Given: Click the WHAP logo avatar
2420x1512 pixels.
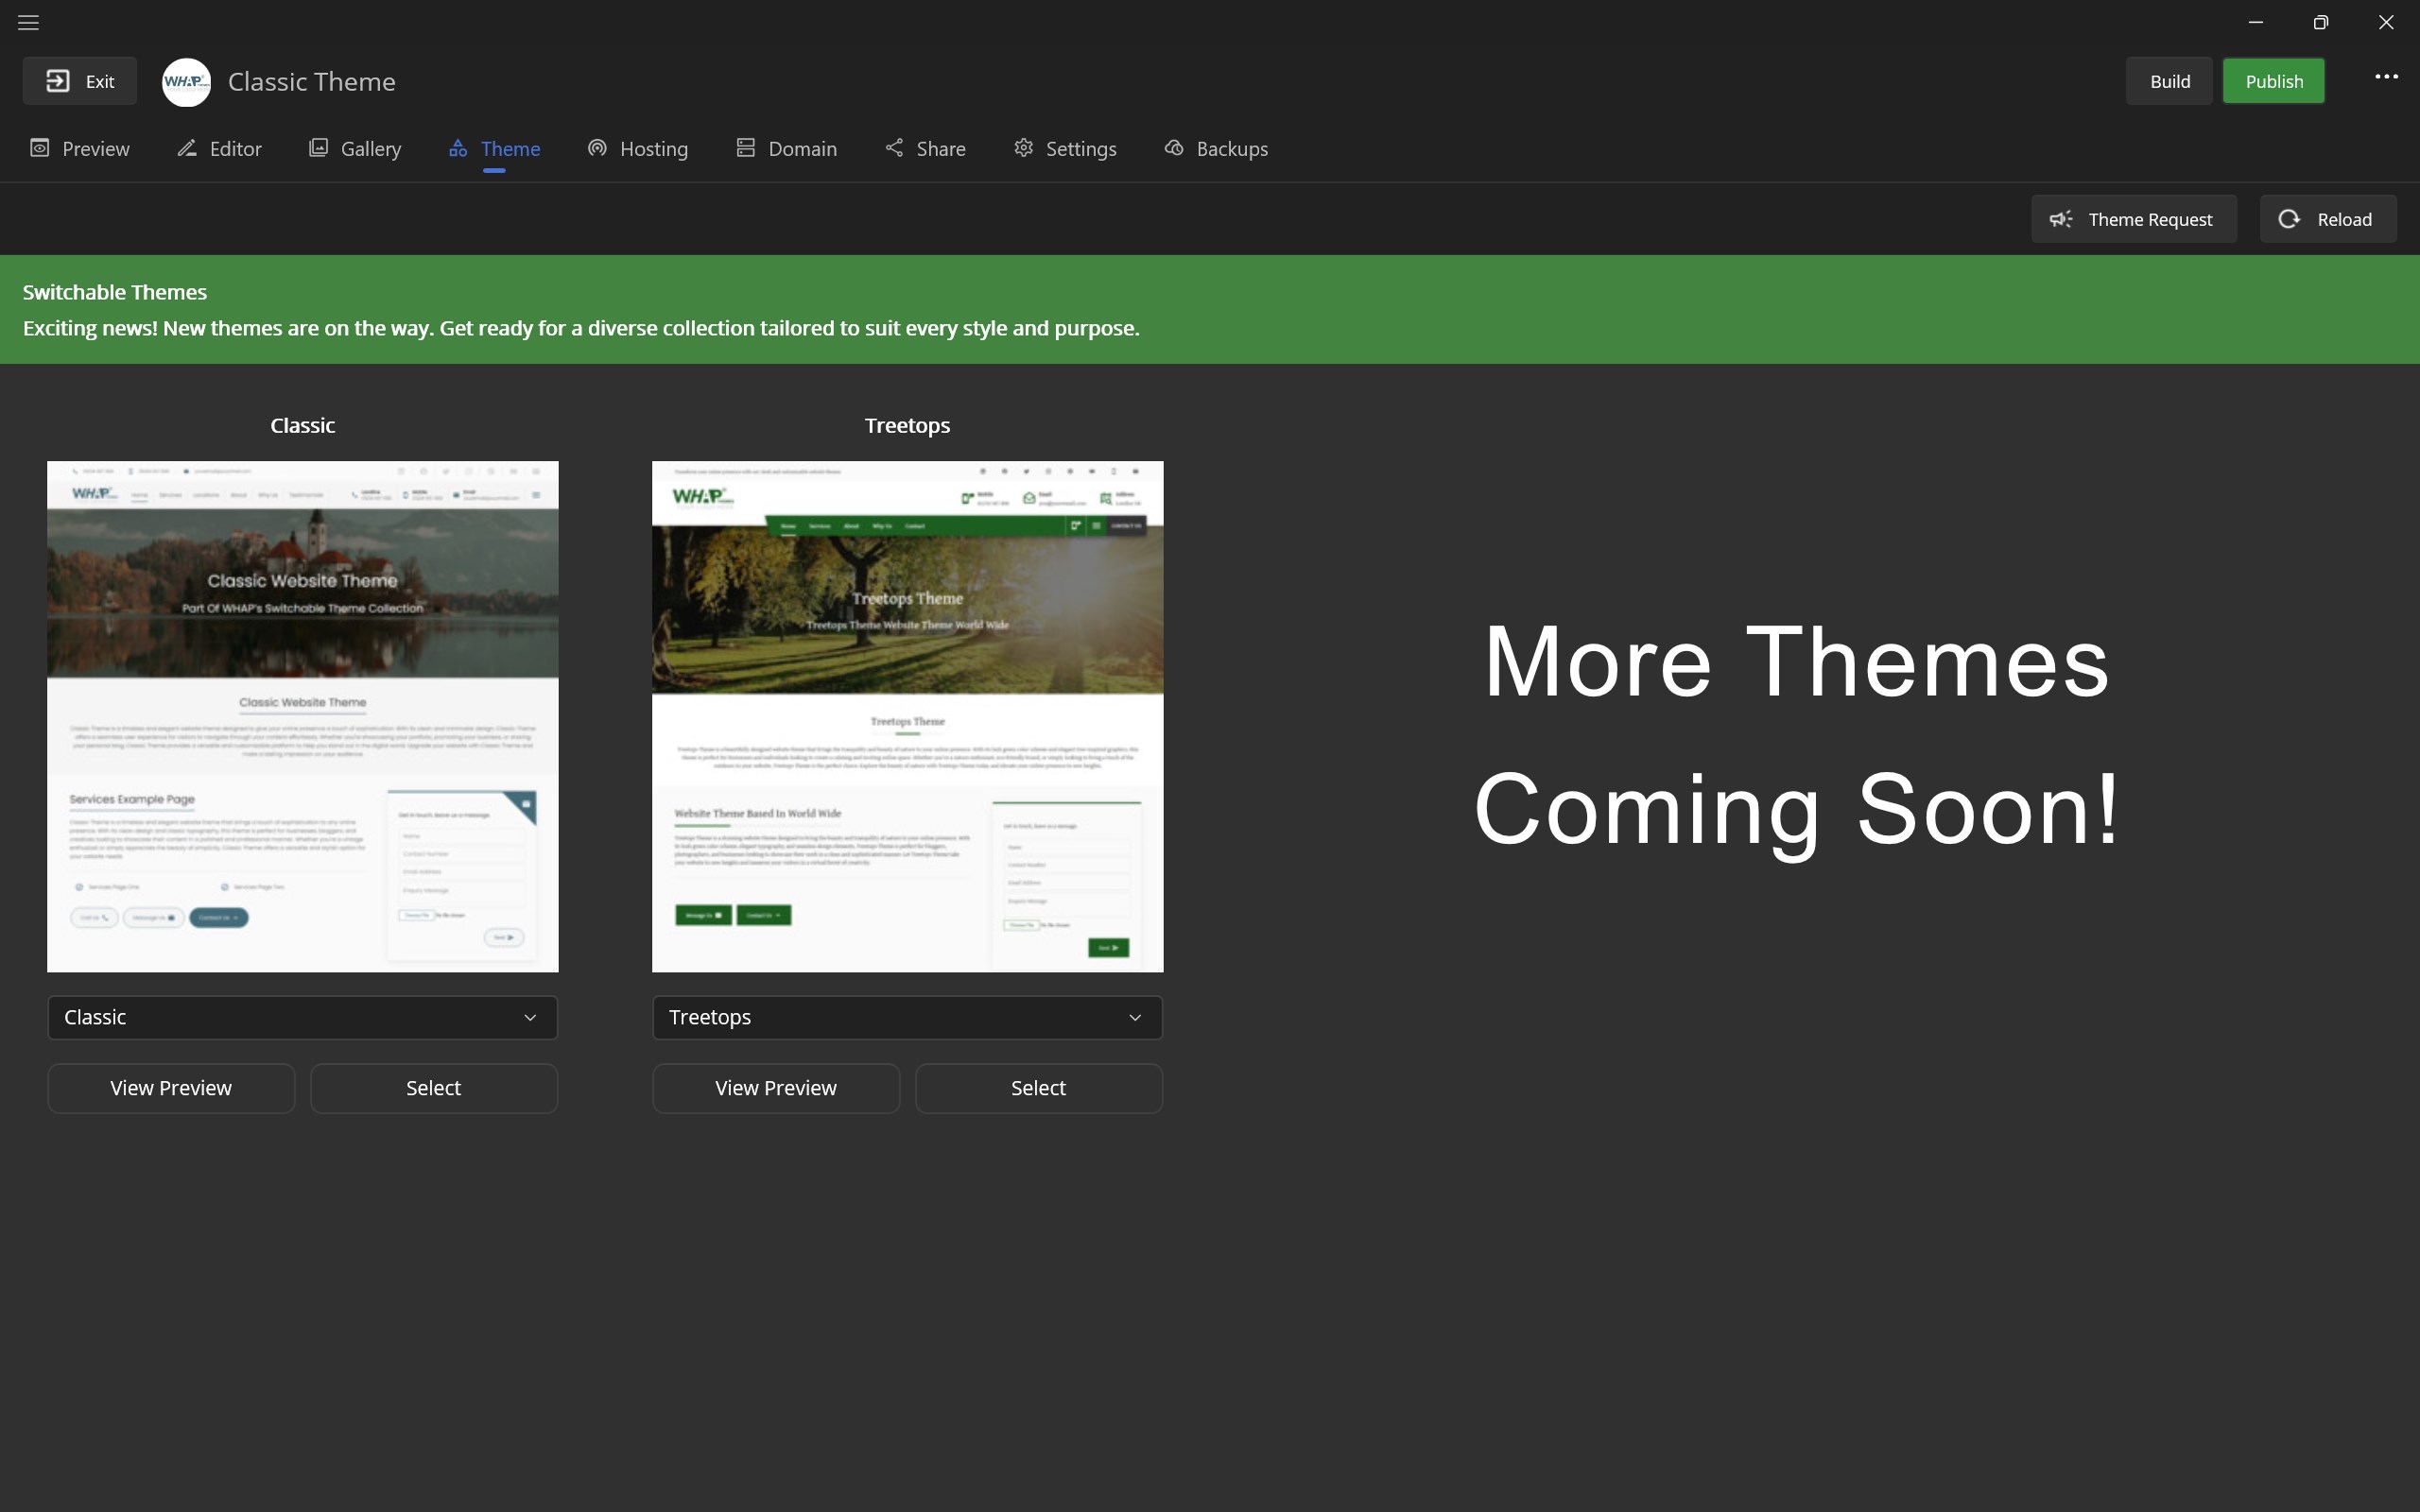Looking at the screenshot, I should [x=186, y=82].
